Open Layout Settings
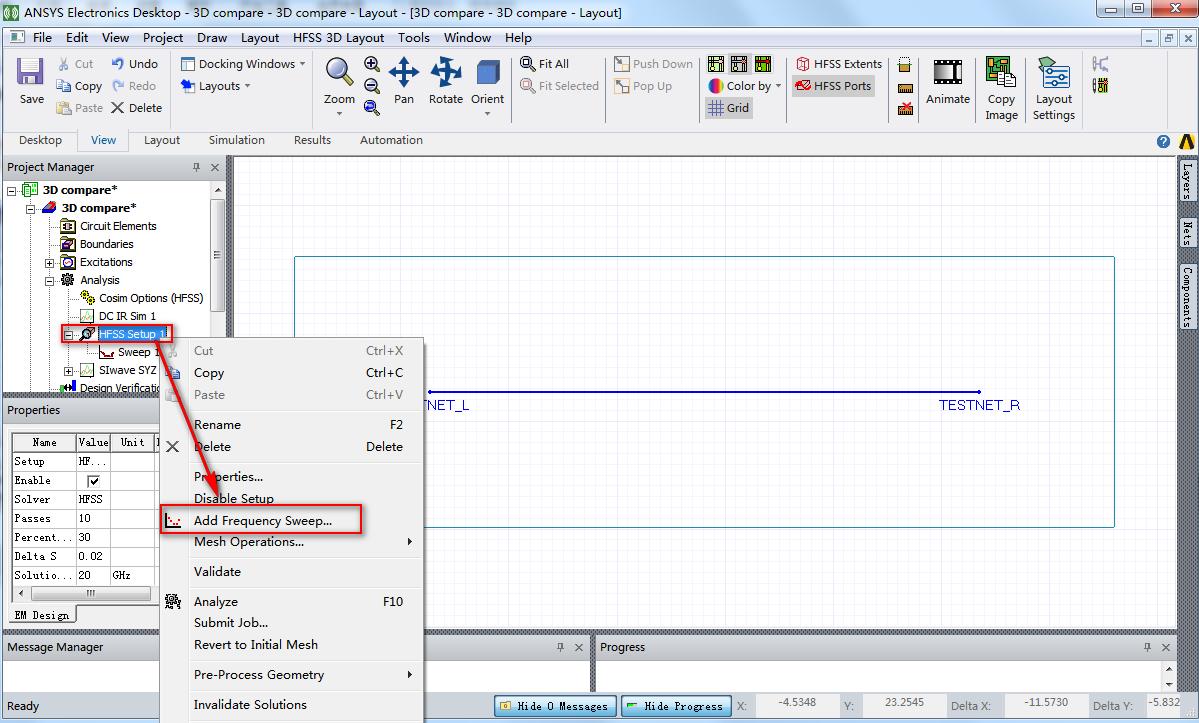Image resolution: width=1199 pixels, height=723 pixels. click(x=1054, y=87)
